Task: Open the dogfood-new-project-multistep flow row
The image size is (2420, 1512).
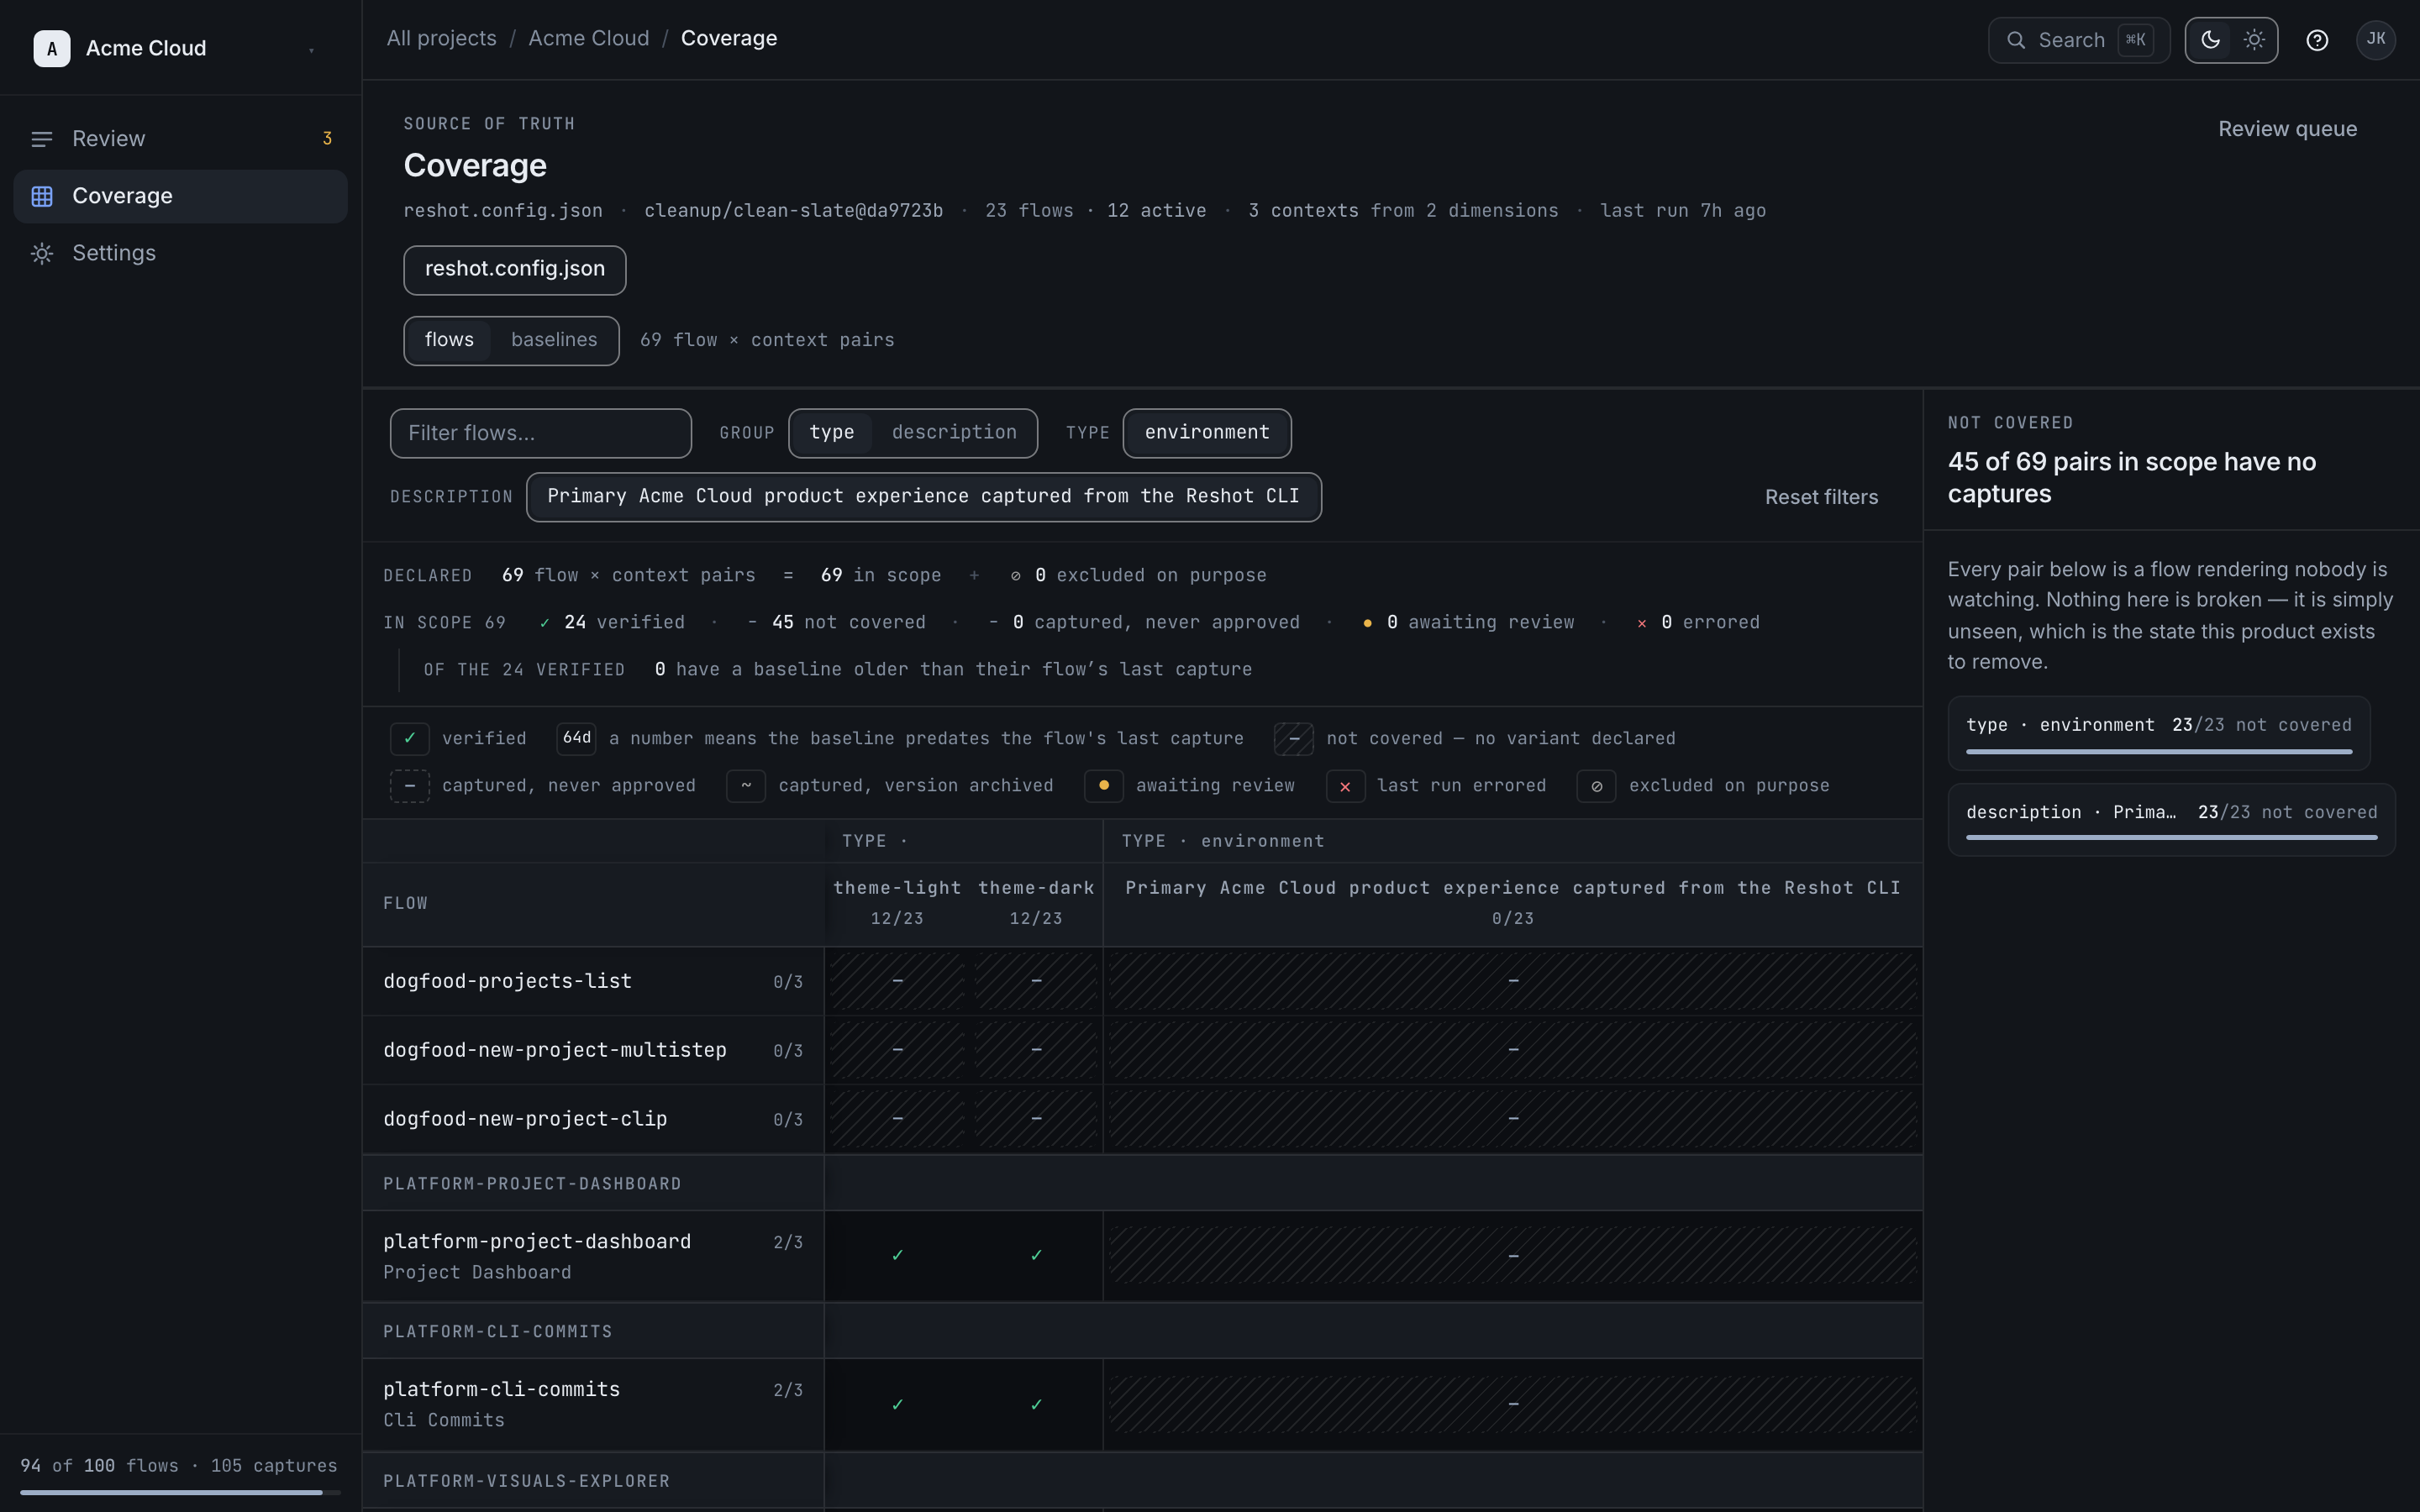Action: (593, 1050)
